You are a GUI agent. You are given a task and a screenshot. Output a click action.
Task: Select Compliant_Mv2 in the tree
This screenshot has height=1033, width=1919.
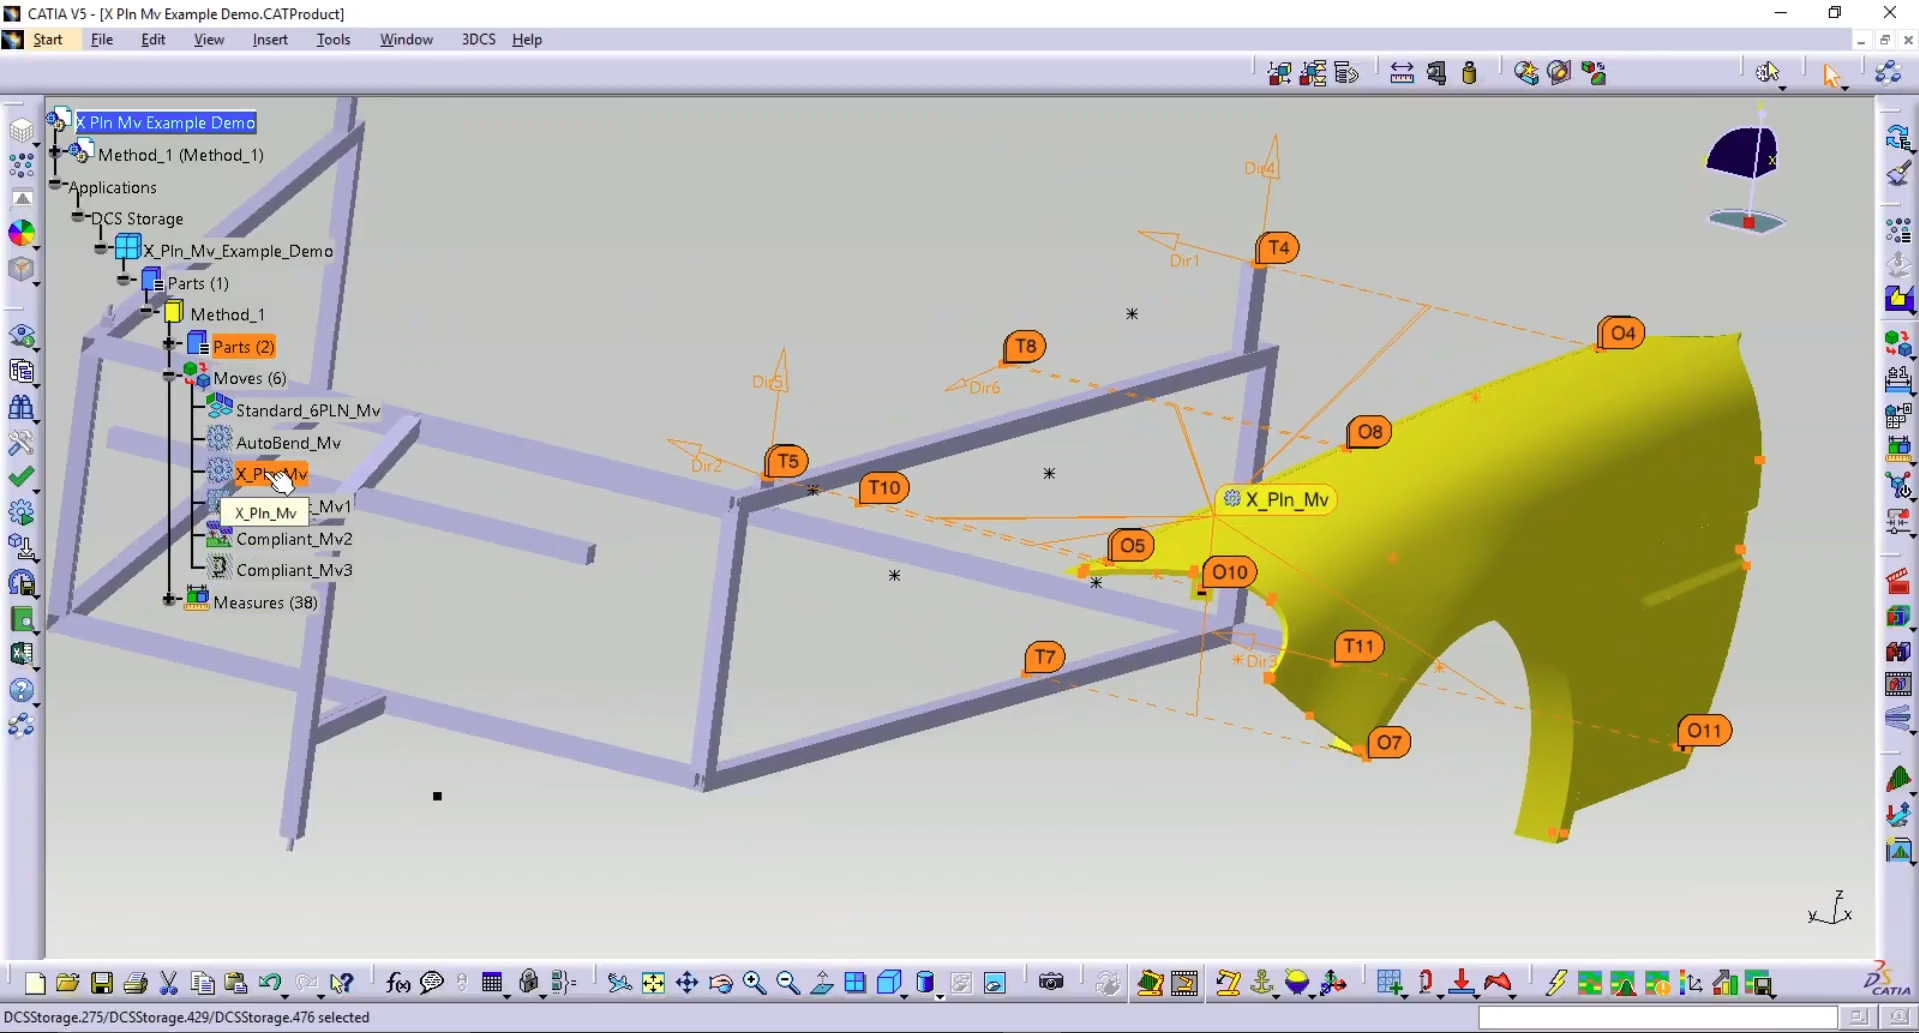294,538
